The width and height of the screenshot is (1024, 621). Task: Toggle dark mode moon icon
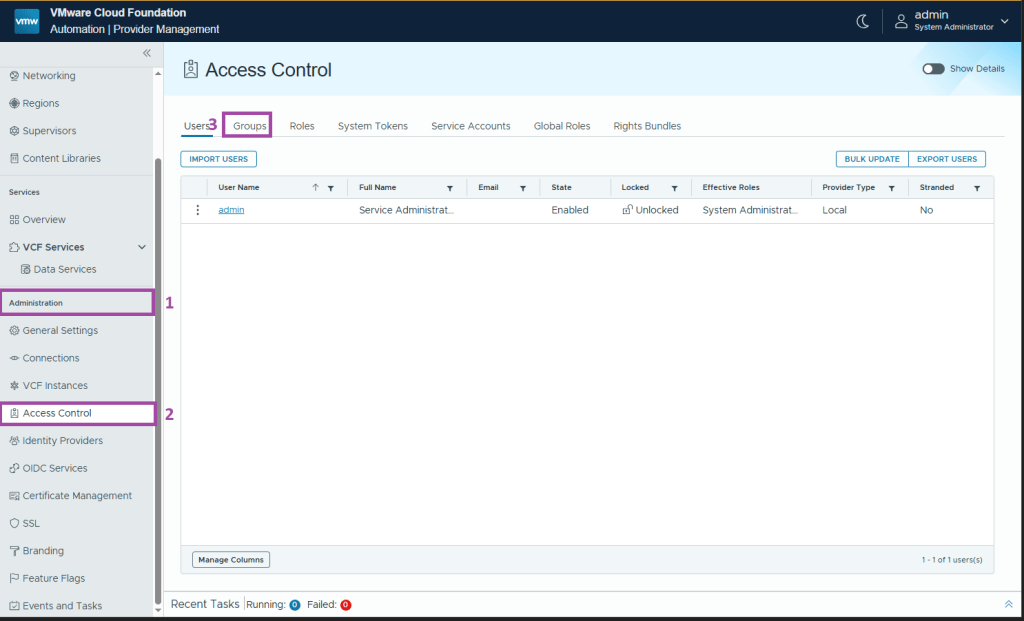pyautogui.click(x=863, y=21)
